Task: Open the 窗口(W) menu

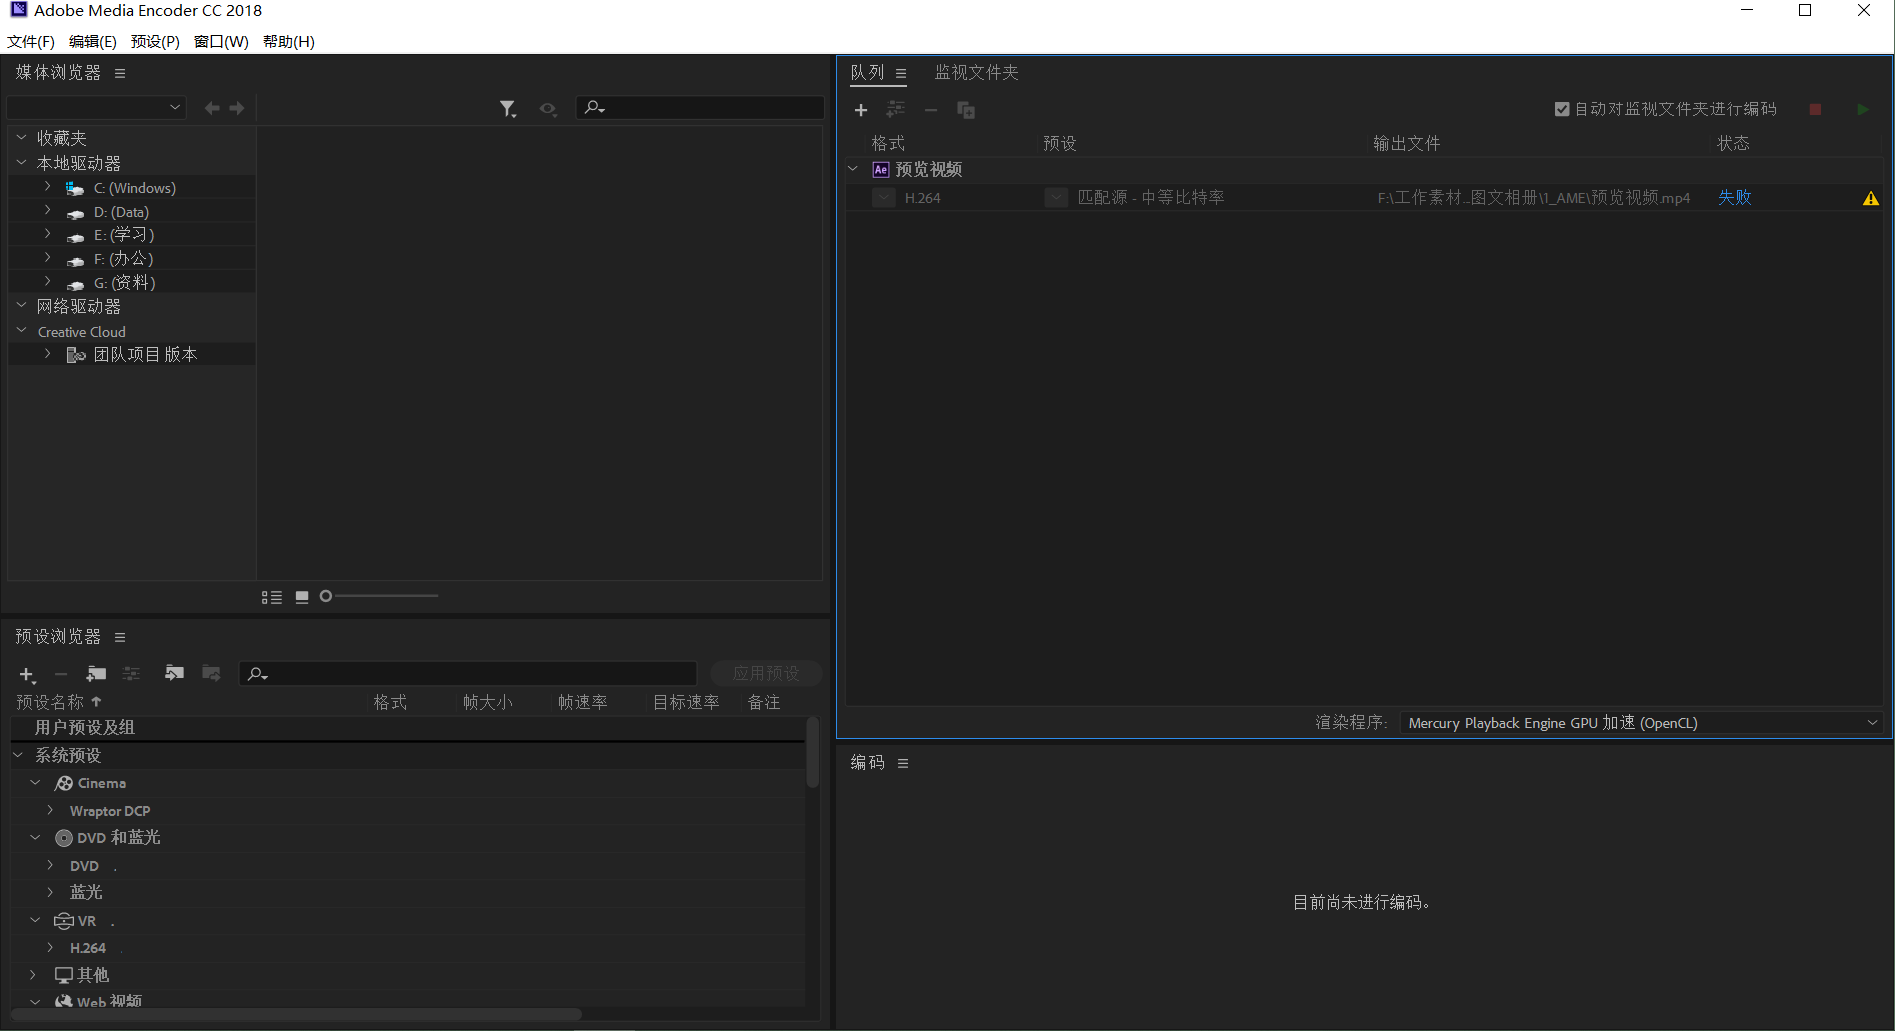Action: (221, 41)
